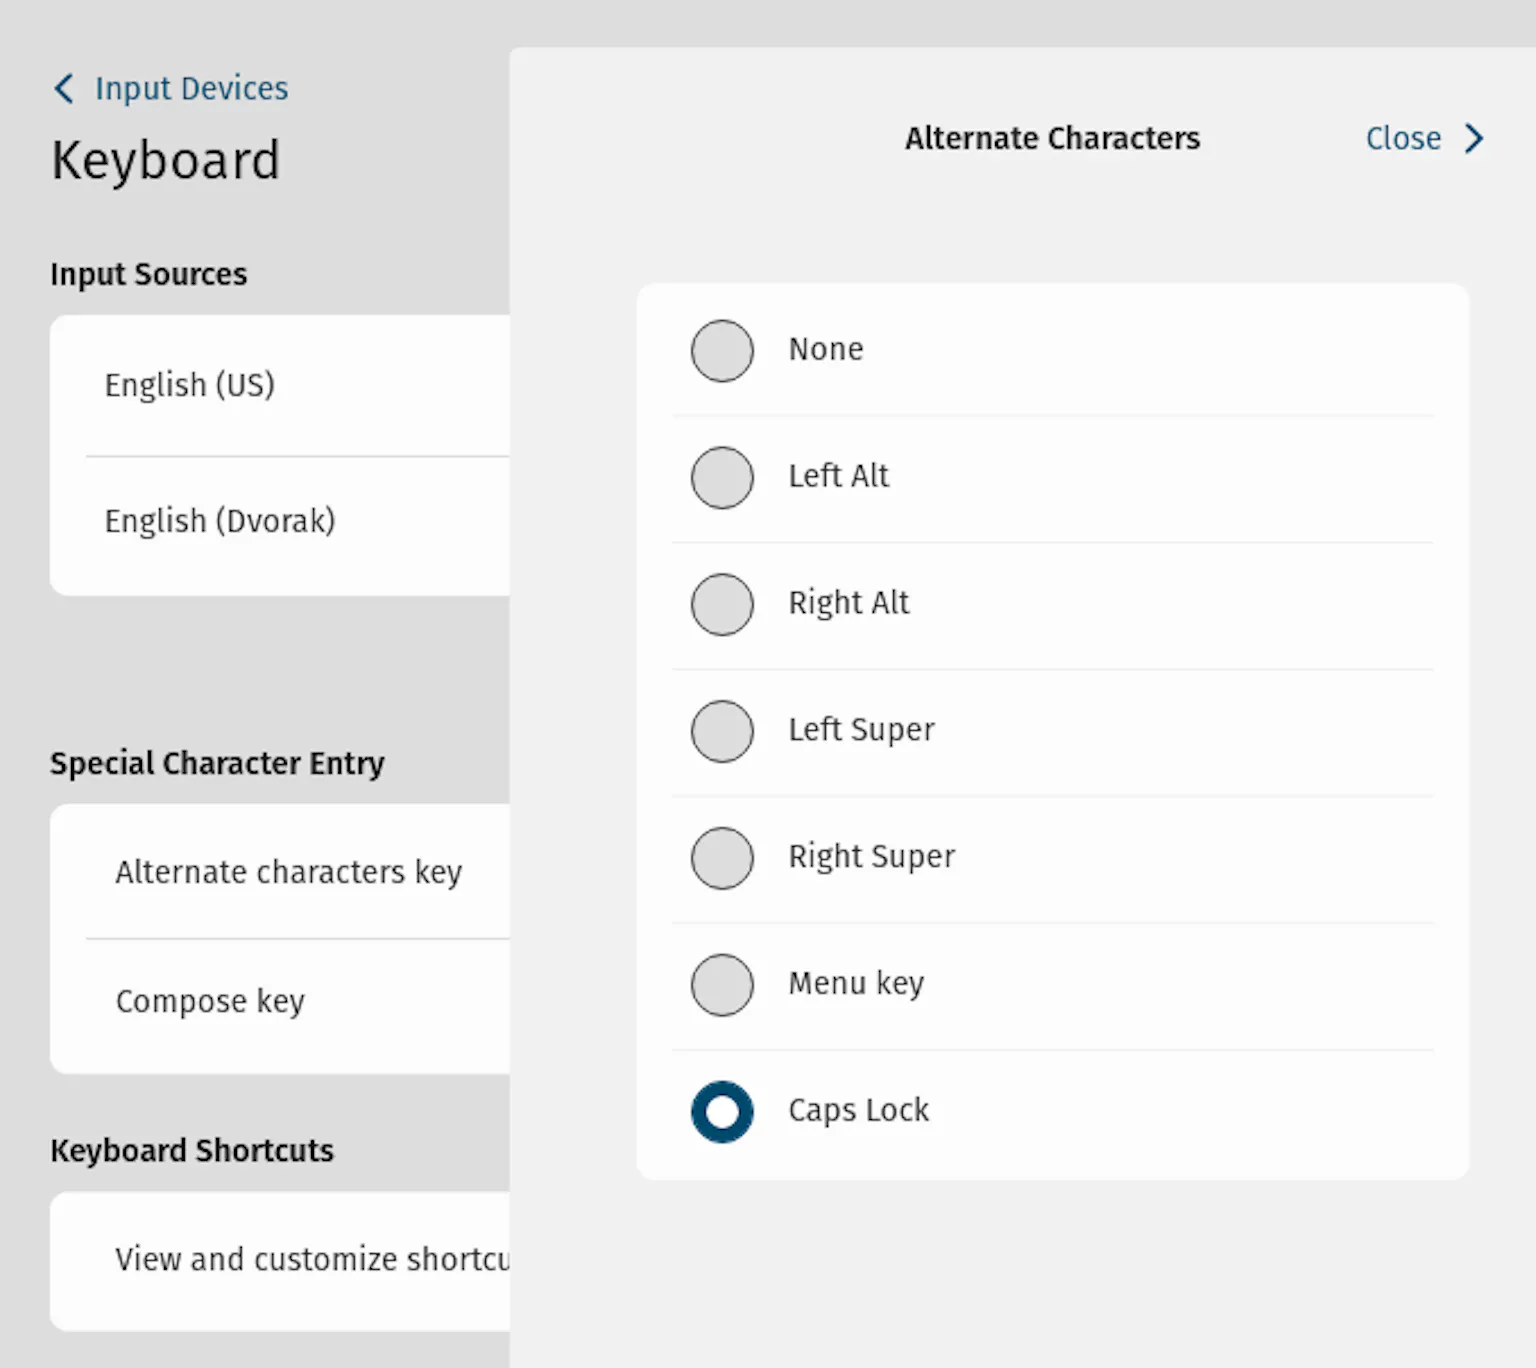
Task: Select the None radio button
Action: pyautogui.click(x=722, y=351)
